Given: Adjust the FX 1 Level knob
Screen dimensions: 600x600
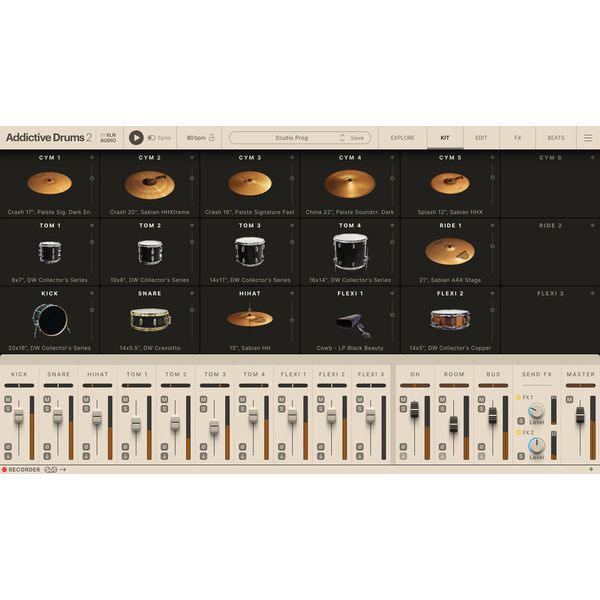Looking at the screenshot, I should (536, 411).
